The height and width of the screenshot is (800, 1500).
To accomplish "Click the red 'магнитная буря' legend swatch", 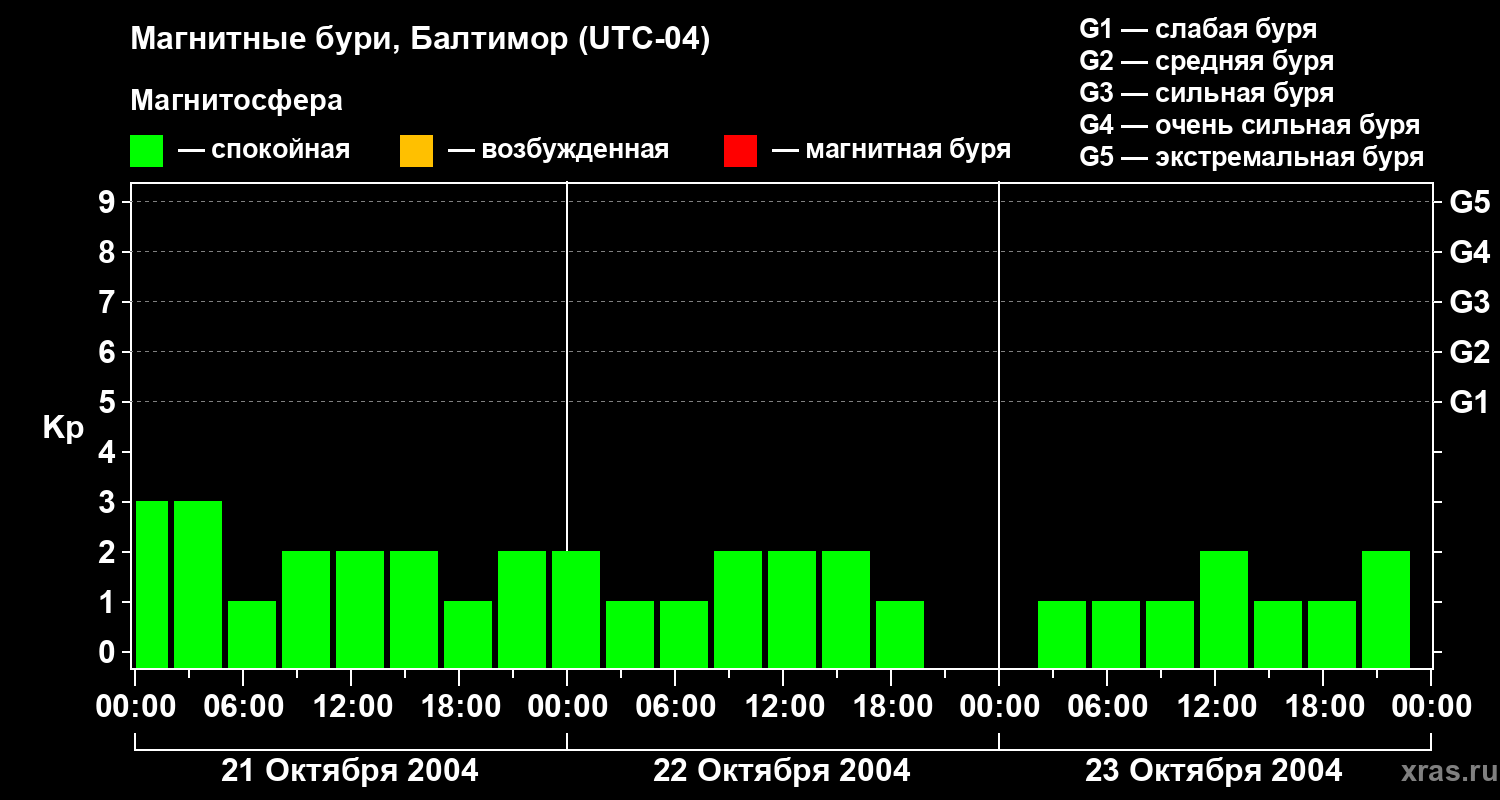I will coord(740,151).
